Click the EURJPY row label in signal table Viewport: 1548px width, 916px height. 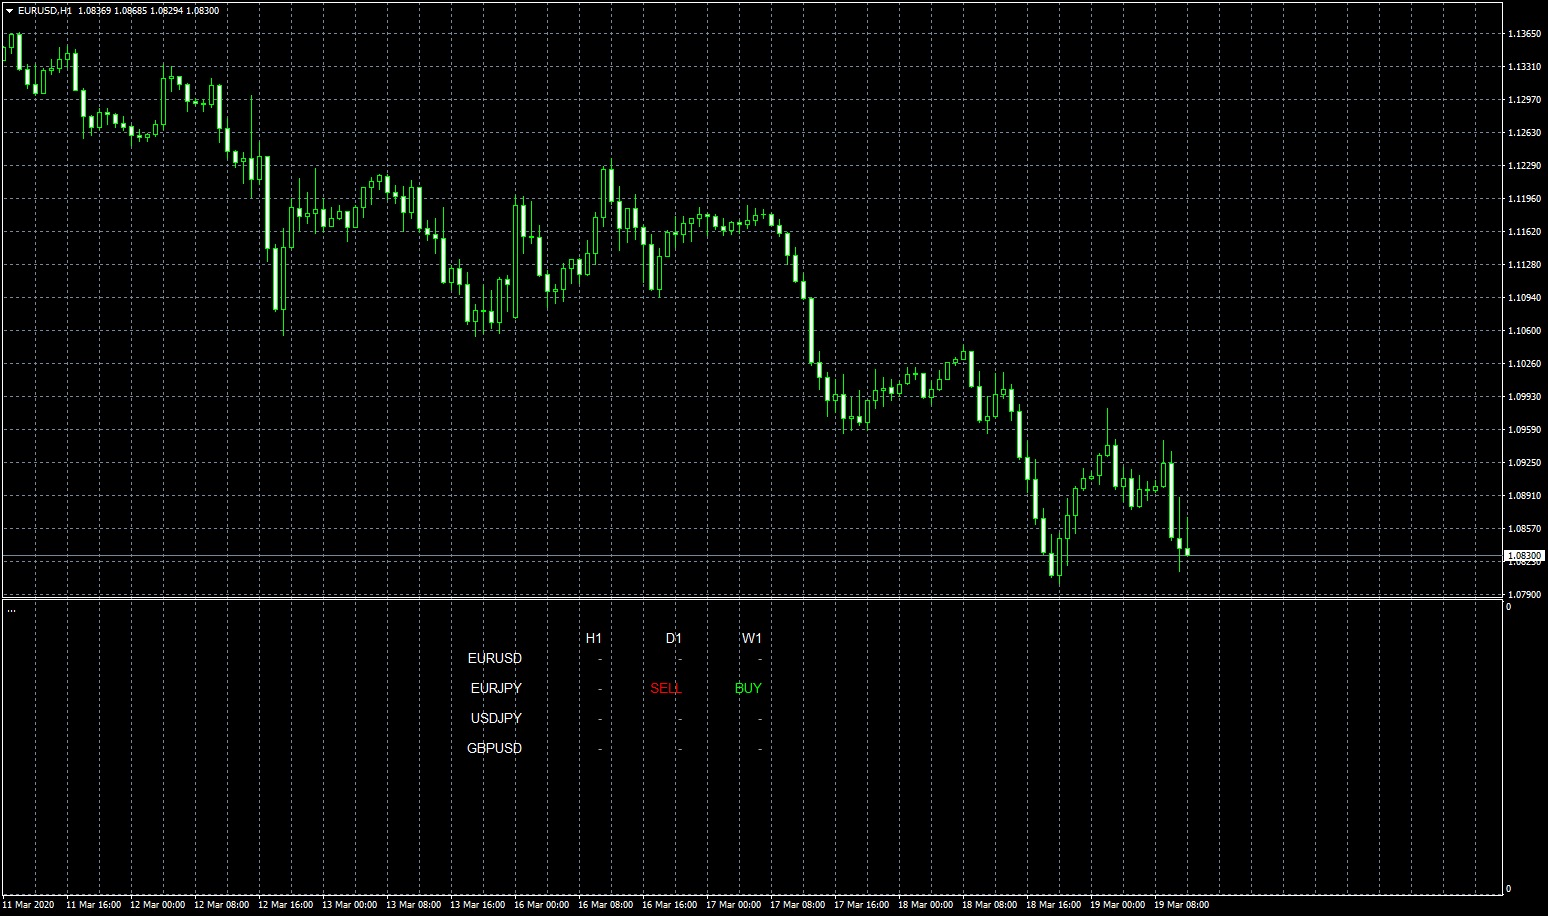pyautogui.click(x=496, y=688)
